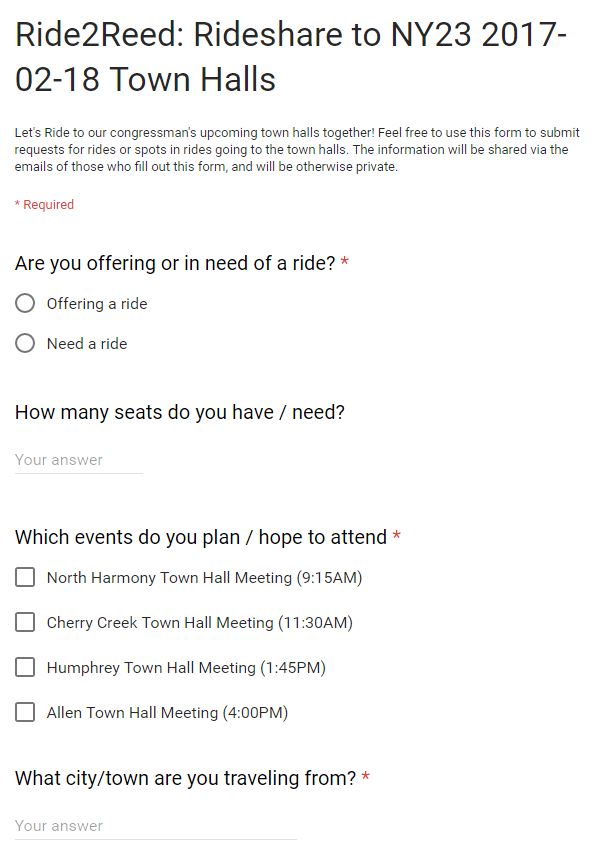The width and height of the screenshot is (595, 857).
Task: Select the 'Offering a ride' radio button
Action: pos(25,303)
